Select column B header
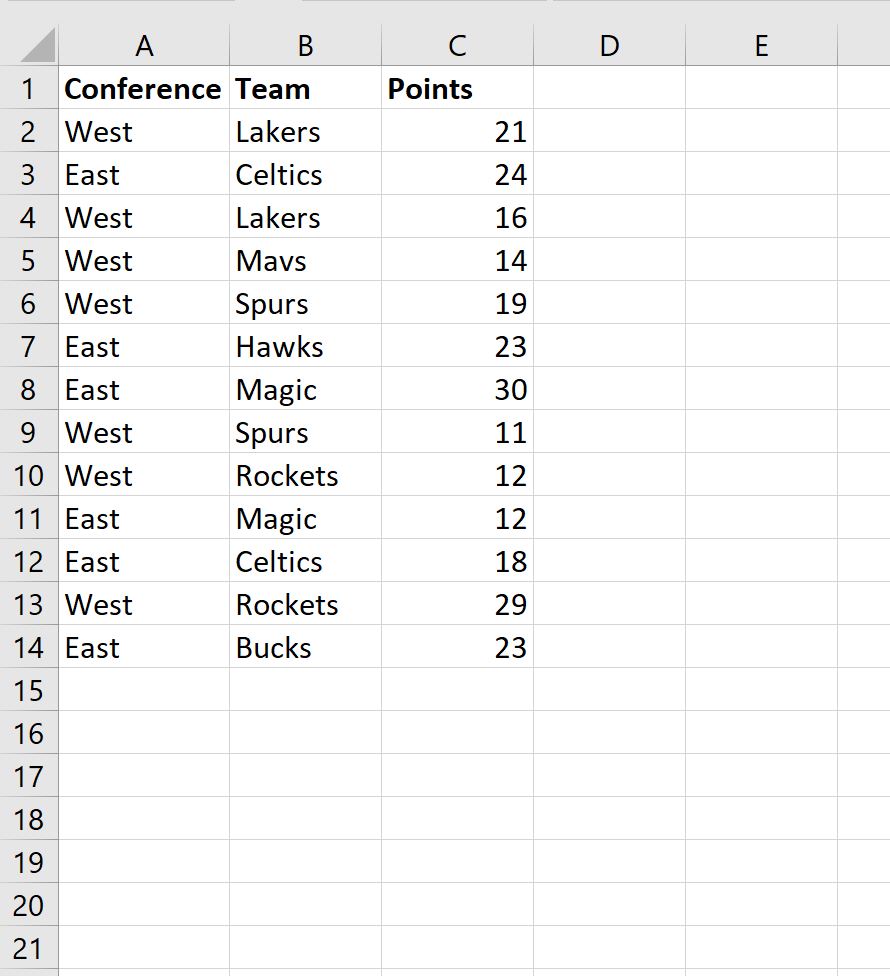This screenshot has height=976, width=890. click(x=305, y=45)
